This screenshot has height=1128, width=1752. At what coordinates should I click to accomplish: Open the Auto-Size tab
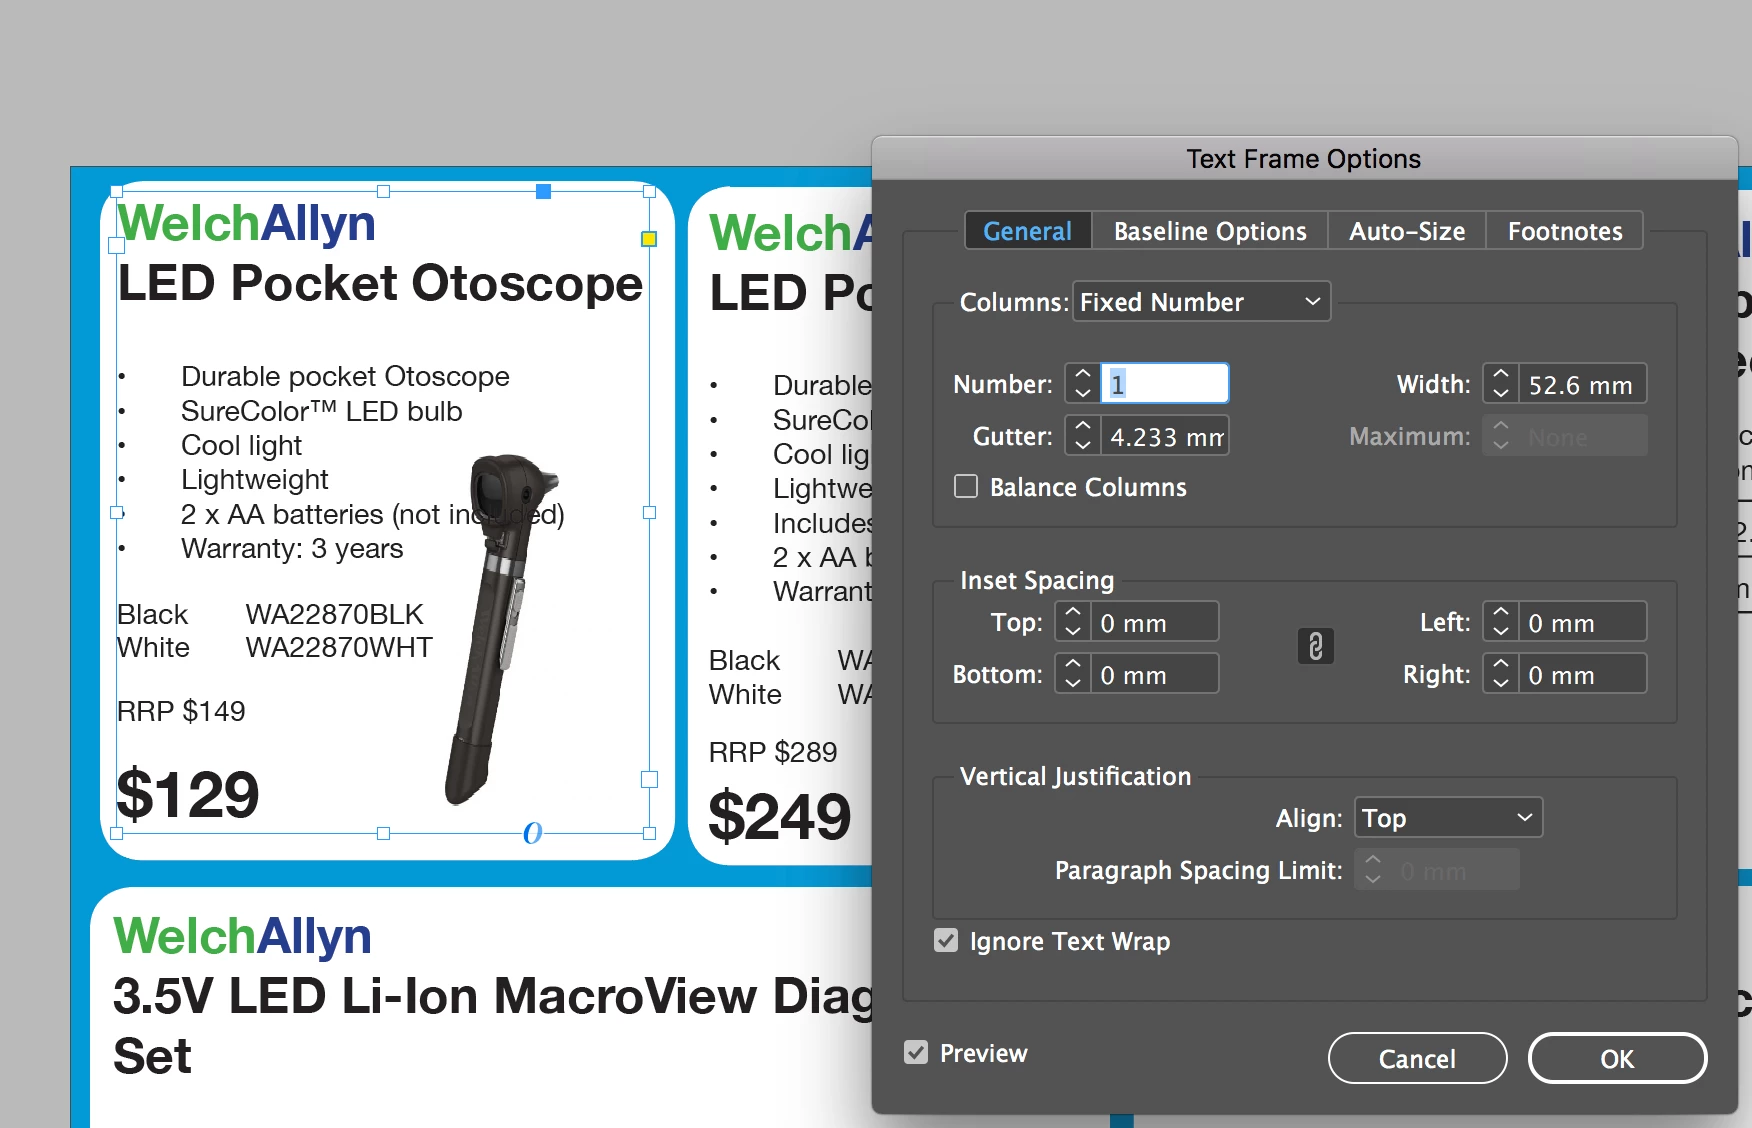pyautogui.click(x=1407, y=231)
